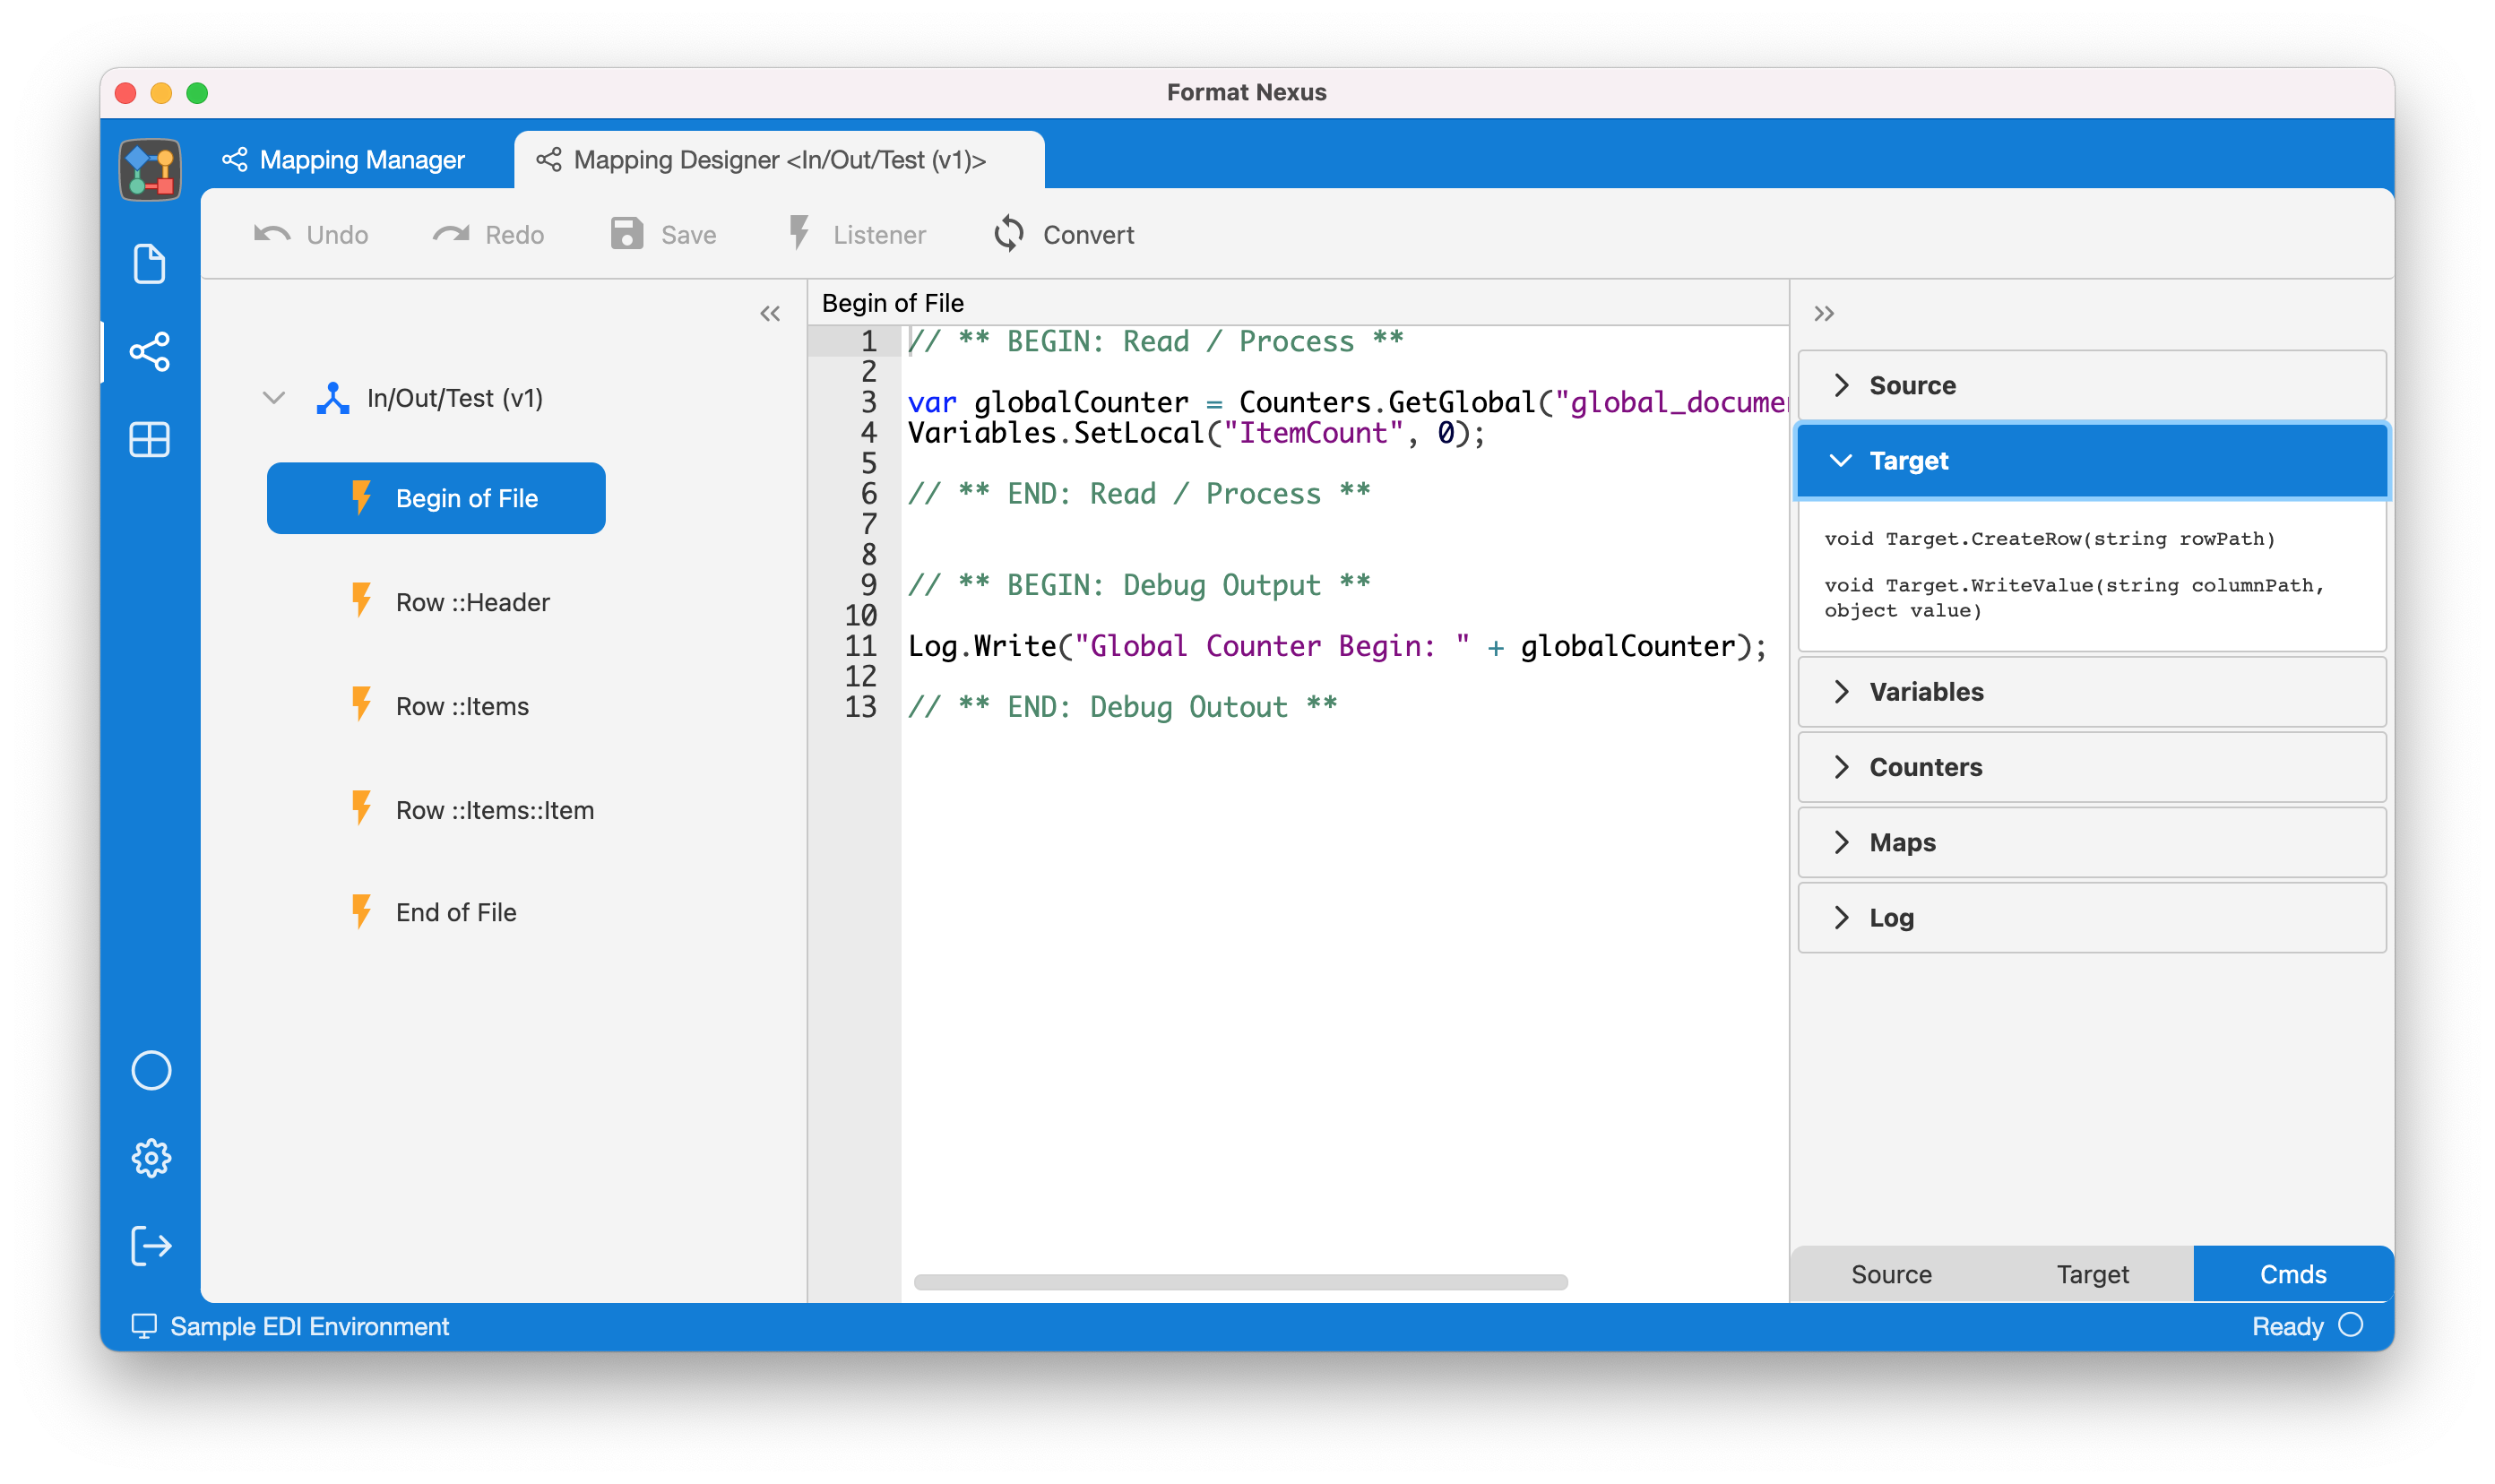The width and height of the screenshot is (2495, 1484).
Task: Select the Row ::Items event
Action: tap(462, 706)
